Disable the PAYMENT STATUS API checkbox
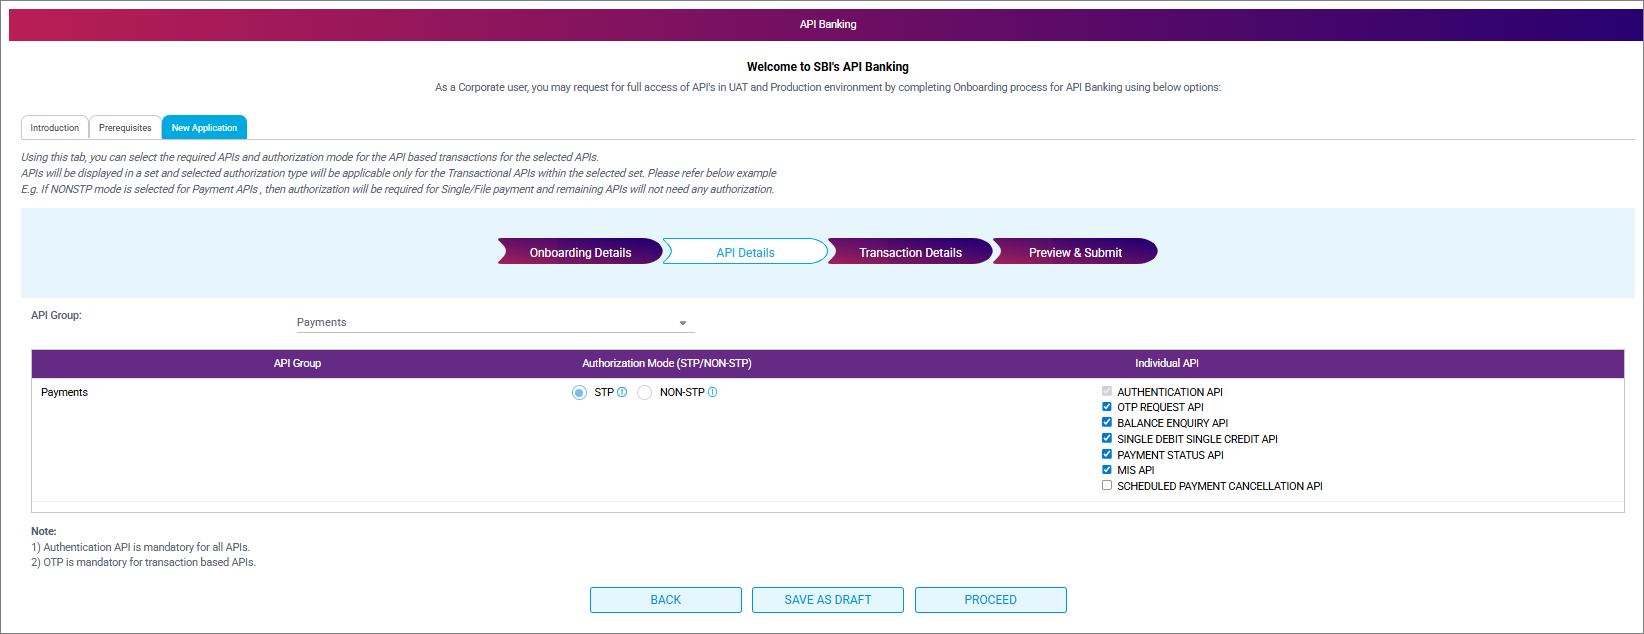This screenshot has height=634, width=1644. point(1107,454)
